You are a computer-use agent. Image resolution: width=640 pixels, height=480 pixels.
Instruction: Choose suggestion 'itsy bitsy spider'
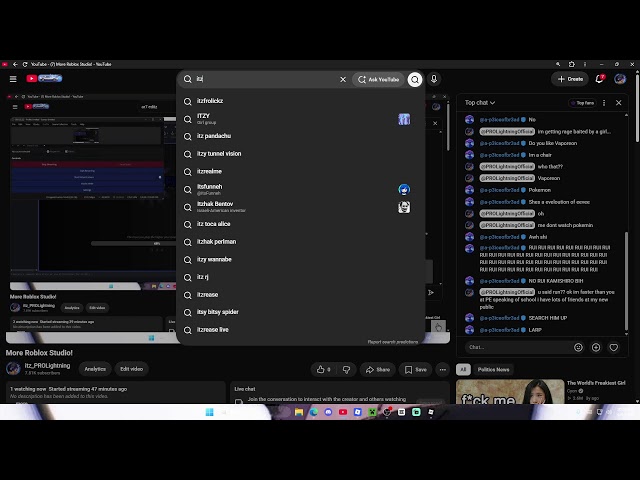coord(301,312)
